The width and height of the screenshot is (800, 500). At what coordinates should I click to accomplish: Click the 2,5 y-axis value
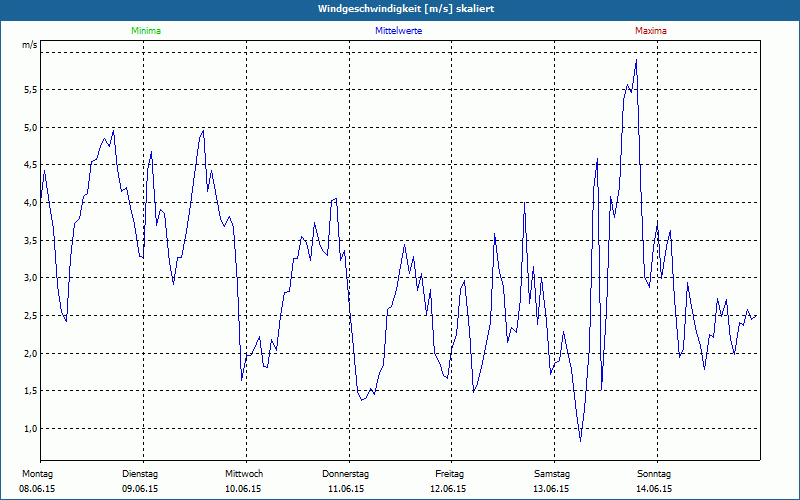click(30, 316)
